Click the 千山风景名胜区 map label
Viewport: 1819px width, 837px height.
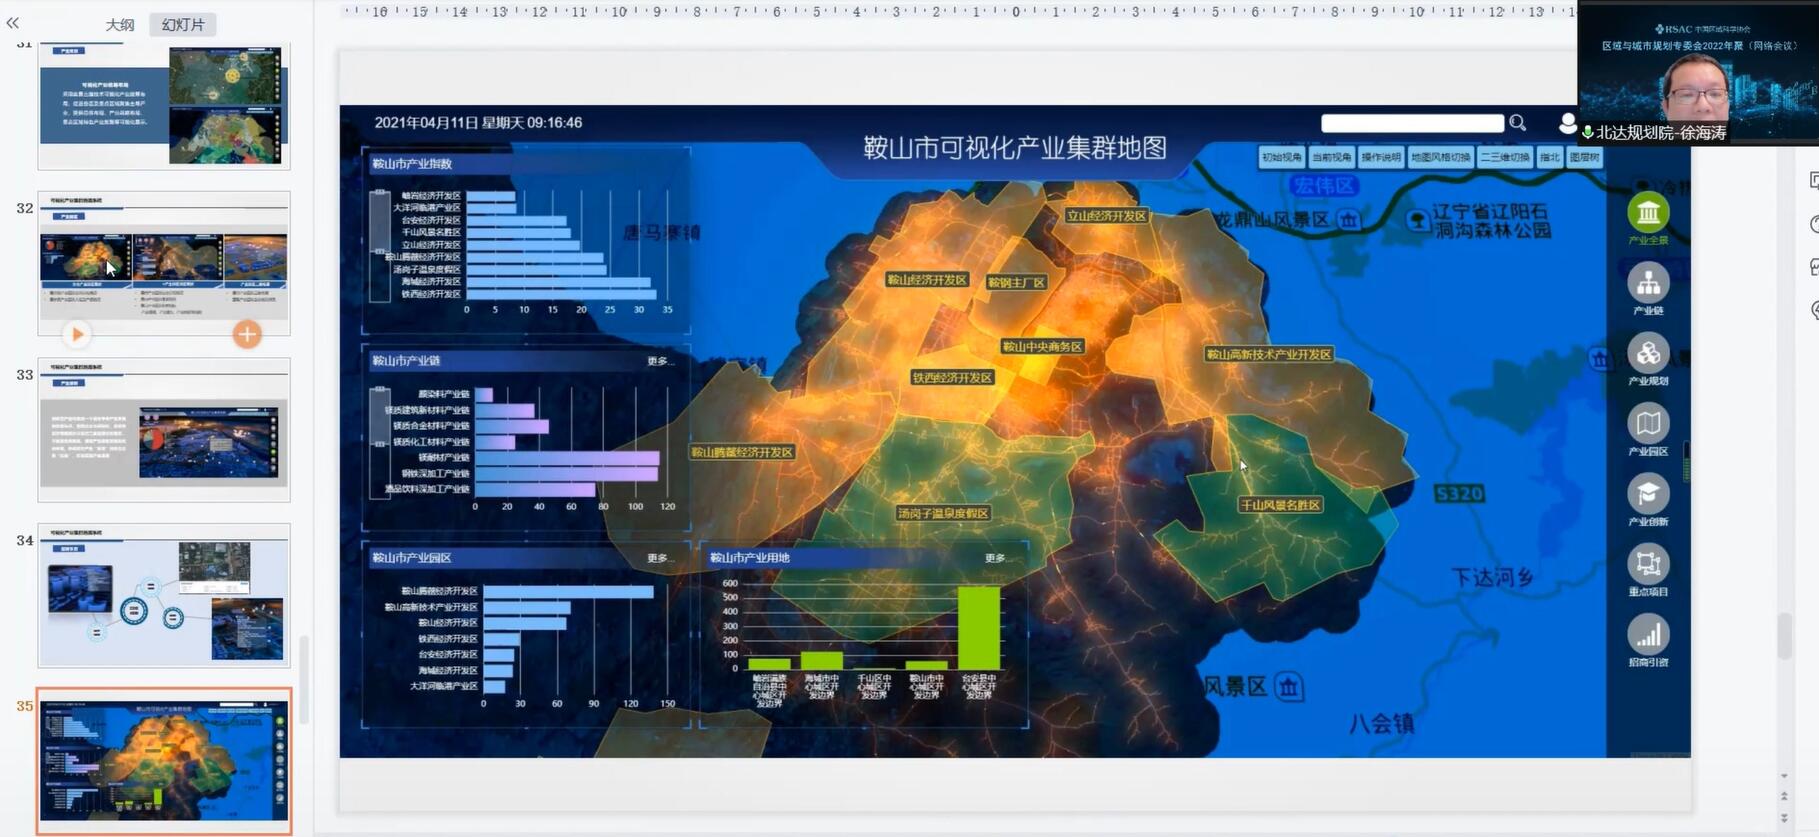(x=1281, y=505)
